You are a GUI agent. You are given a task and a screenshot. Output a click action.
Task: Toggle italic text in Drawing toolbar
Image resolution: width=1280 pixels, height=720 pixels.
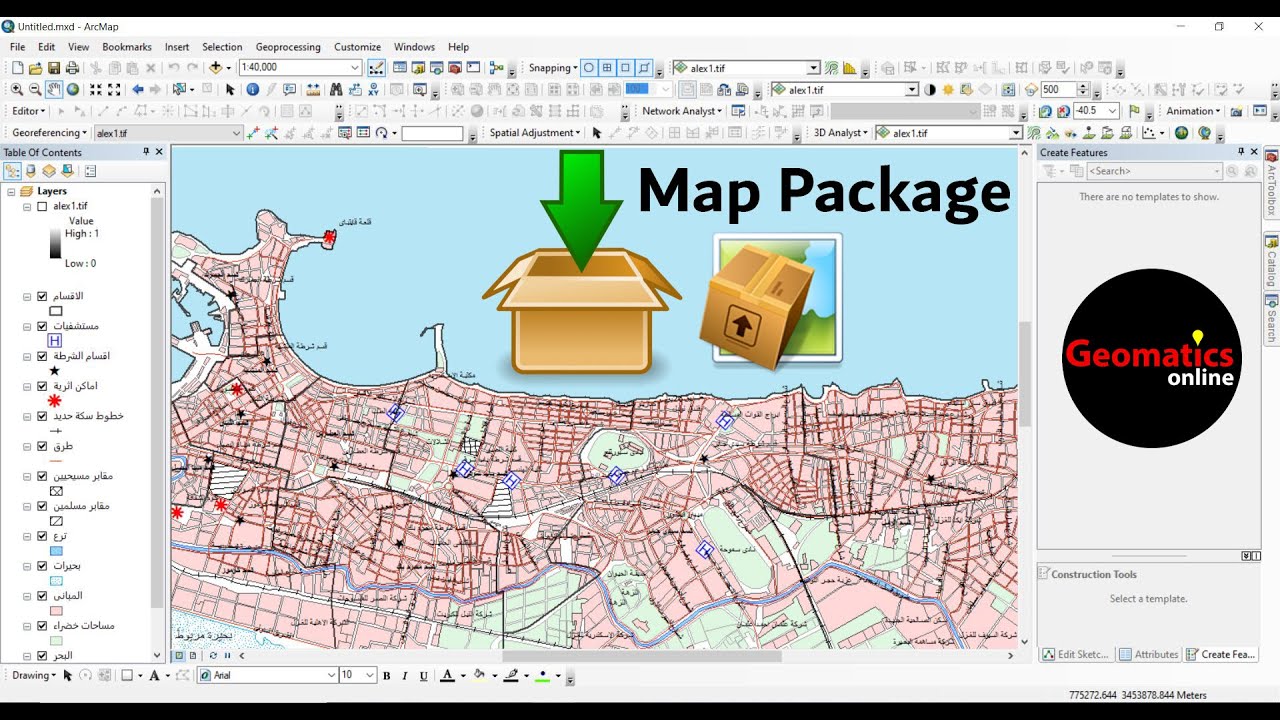tap(405, 676)
